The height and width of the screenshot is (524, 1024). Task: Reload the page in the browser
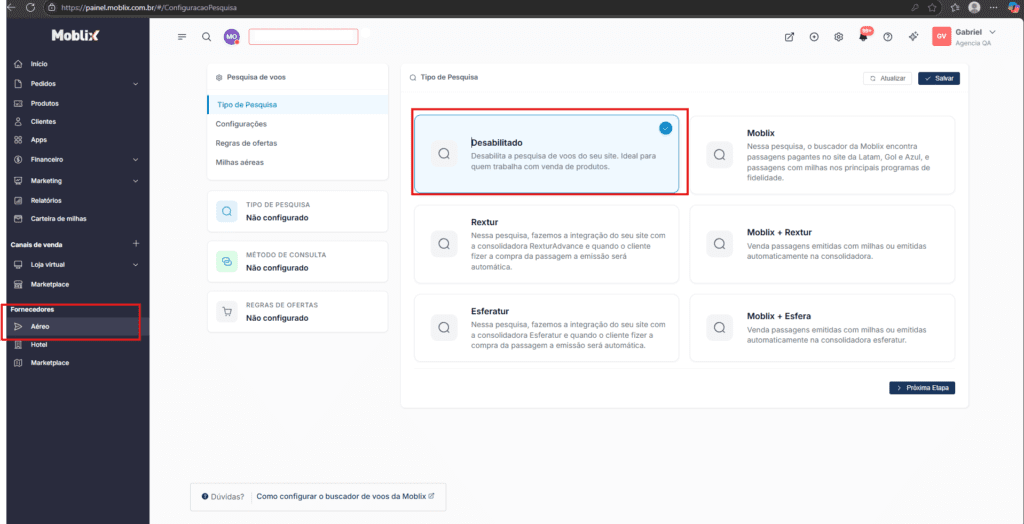(31, 7)
